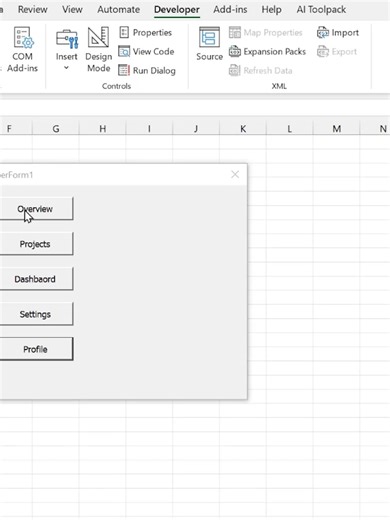This screenshot has width=390, height=520.
Task: Open the AI Toolpack tab
Action: pos(321,10)
